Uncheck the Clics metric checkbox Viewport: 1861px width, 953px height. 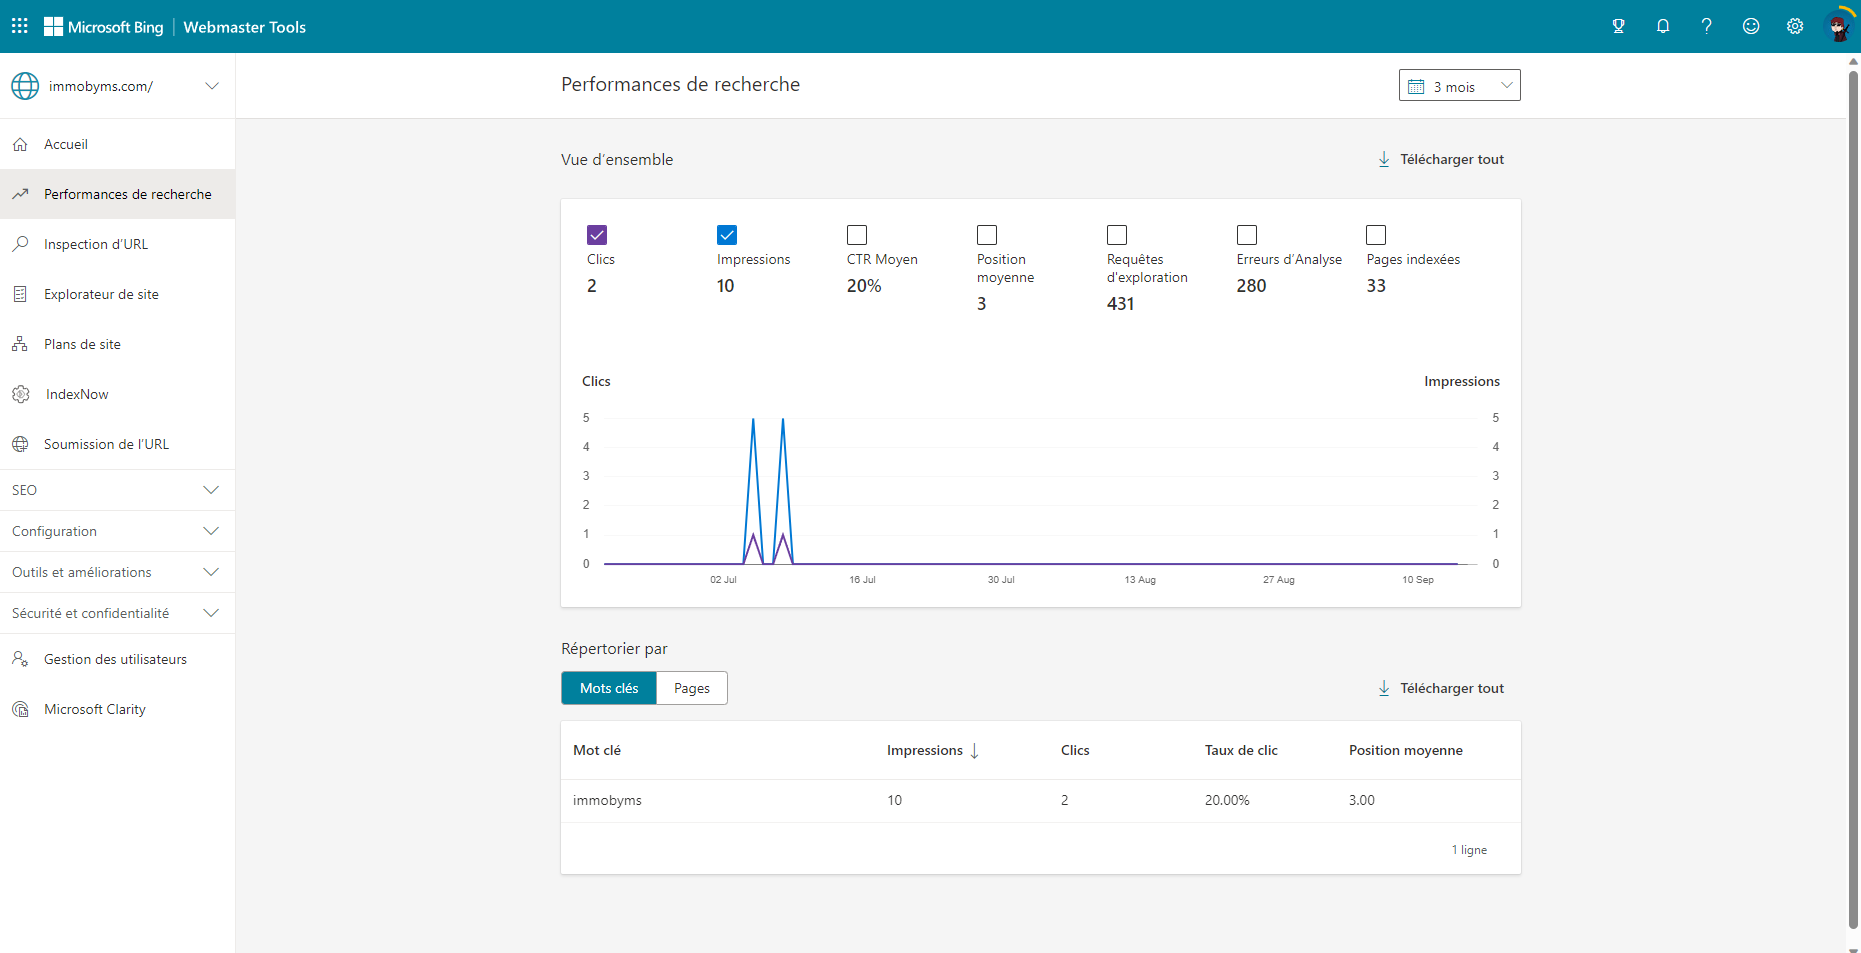[597, 235]
